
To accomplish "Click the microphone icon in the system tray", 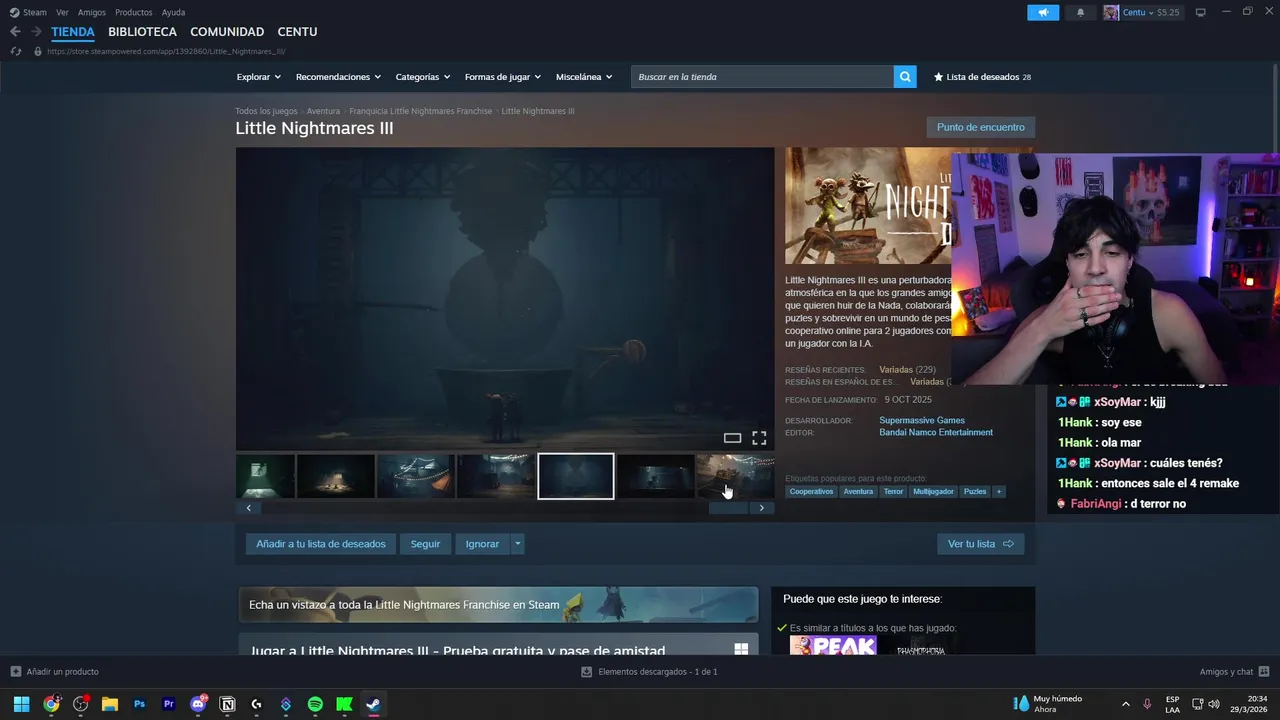I will coord(1147,704).
